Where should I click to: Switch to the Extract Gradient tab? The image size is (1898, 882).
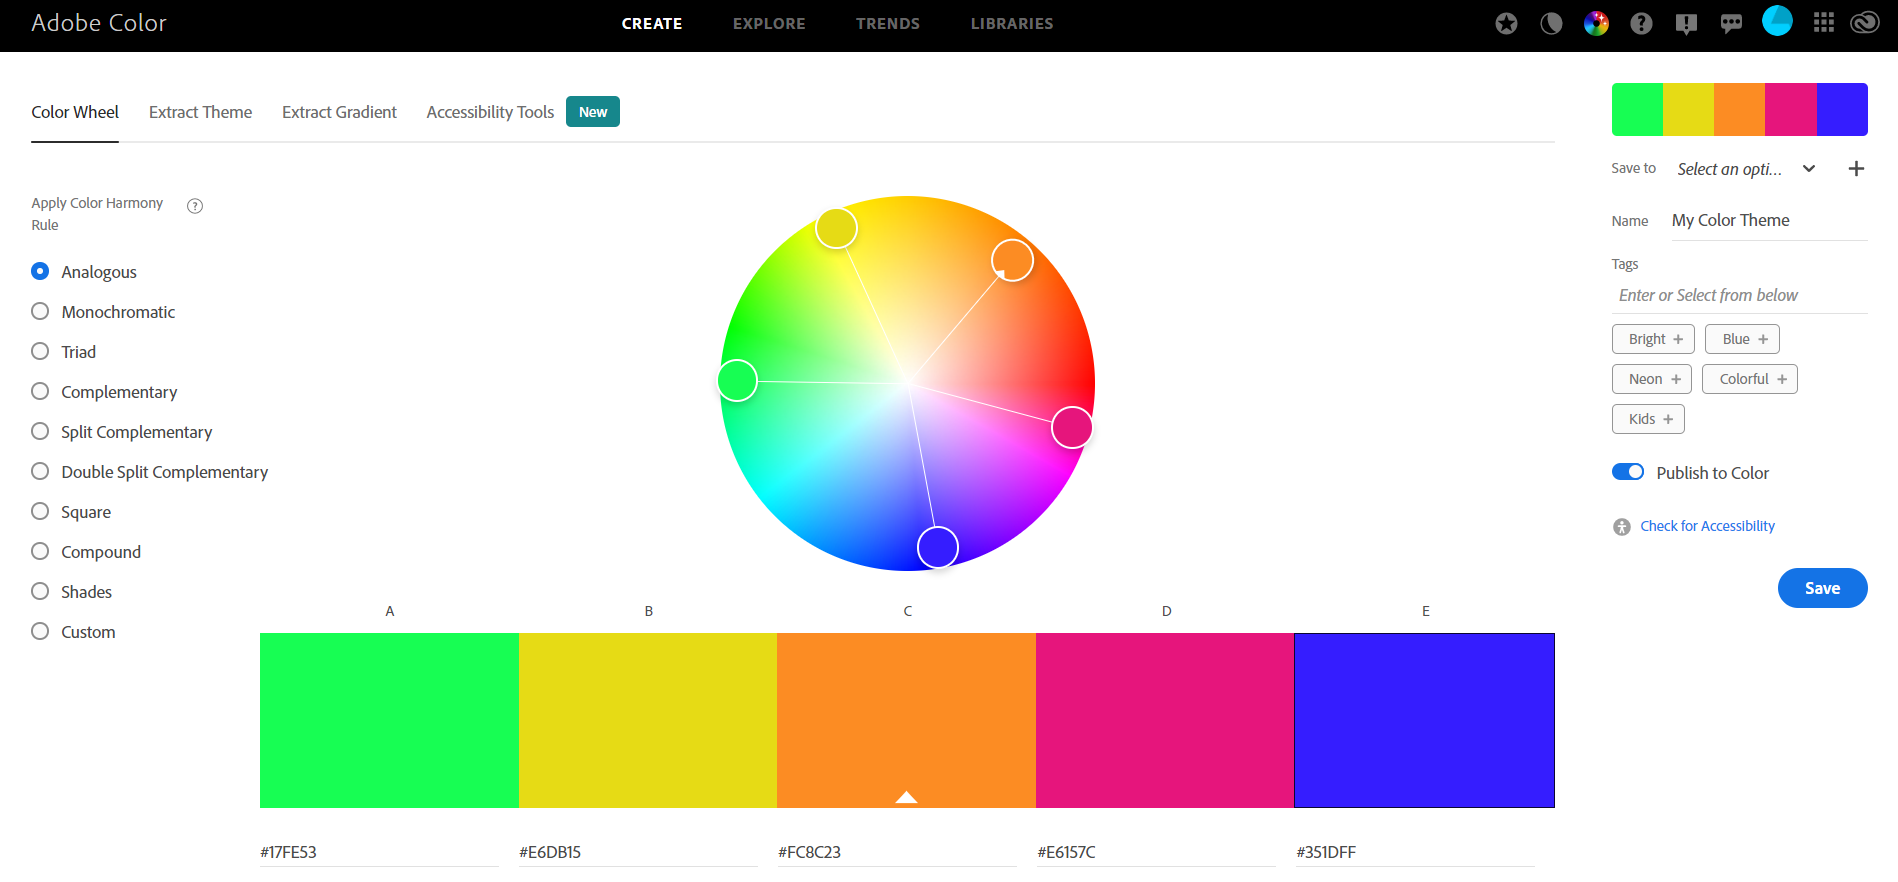(x=339, y=112)
